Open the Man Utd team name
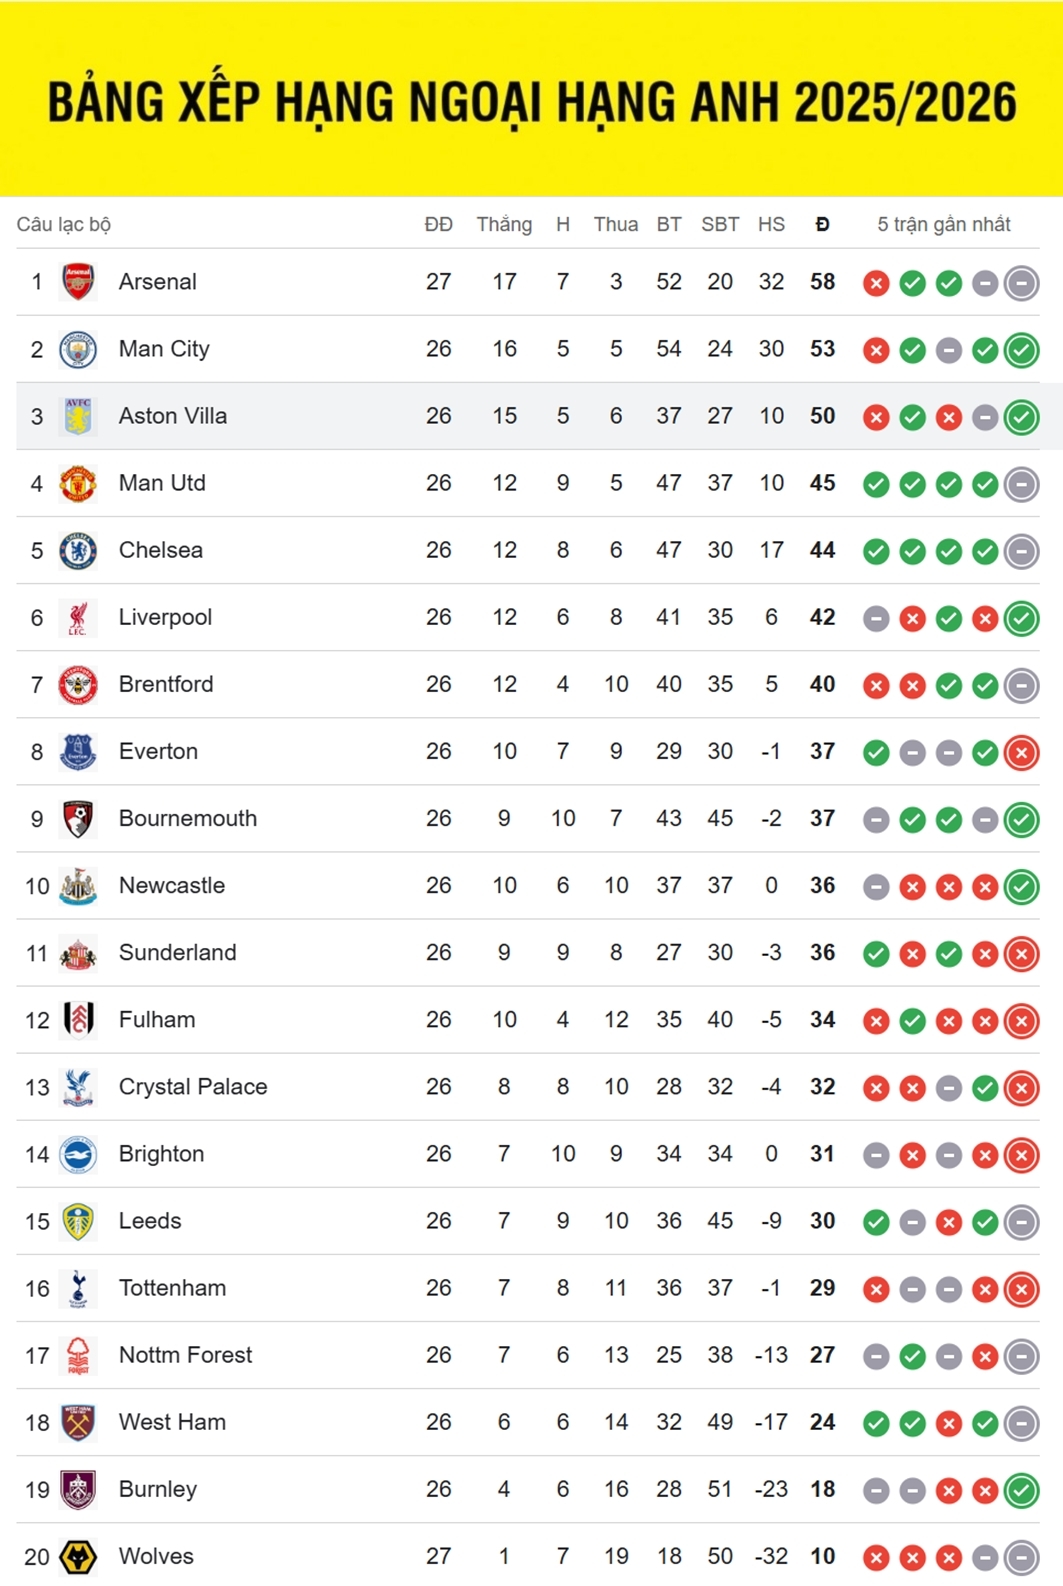This screenshot has width=1063, height=1586. click(x=162, y=483)
